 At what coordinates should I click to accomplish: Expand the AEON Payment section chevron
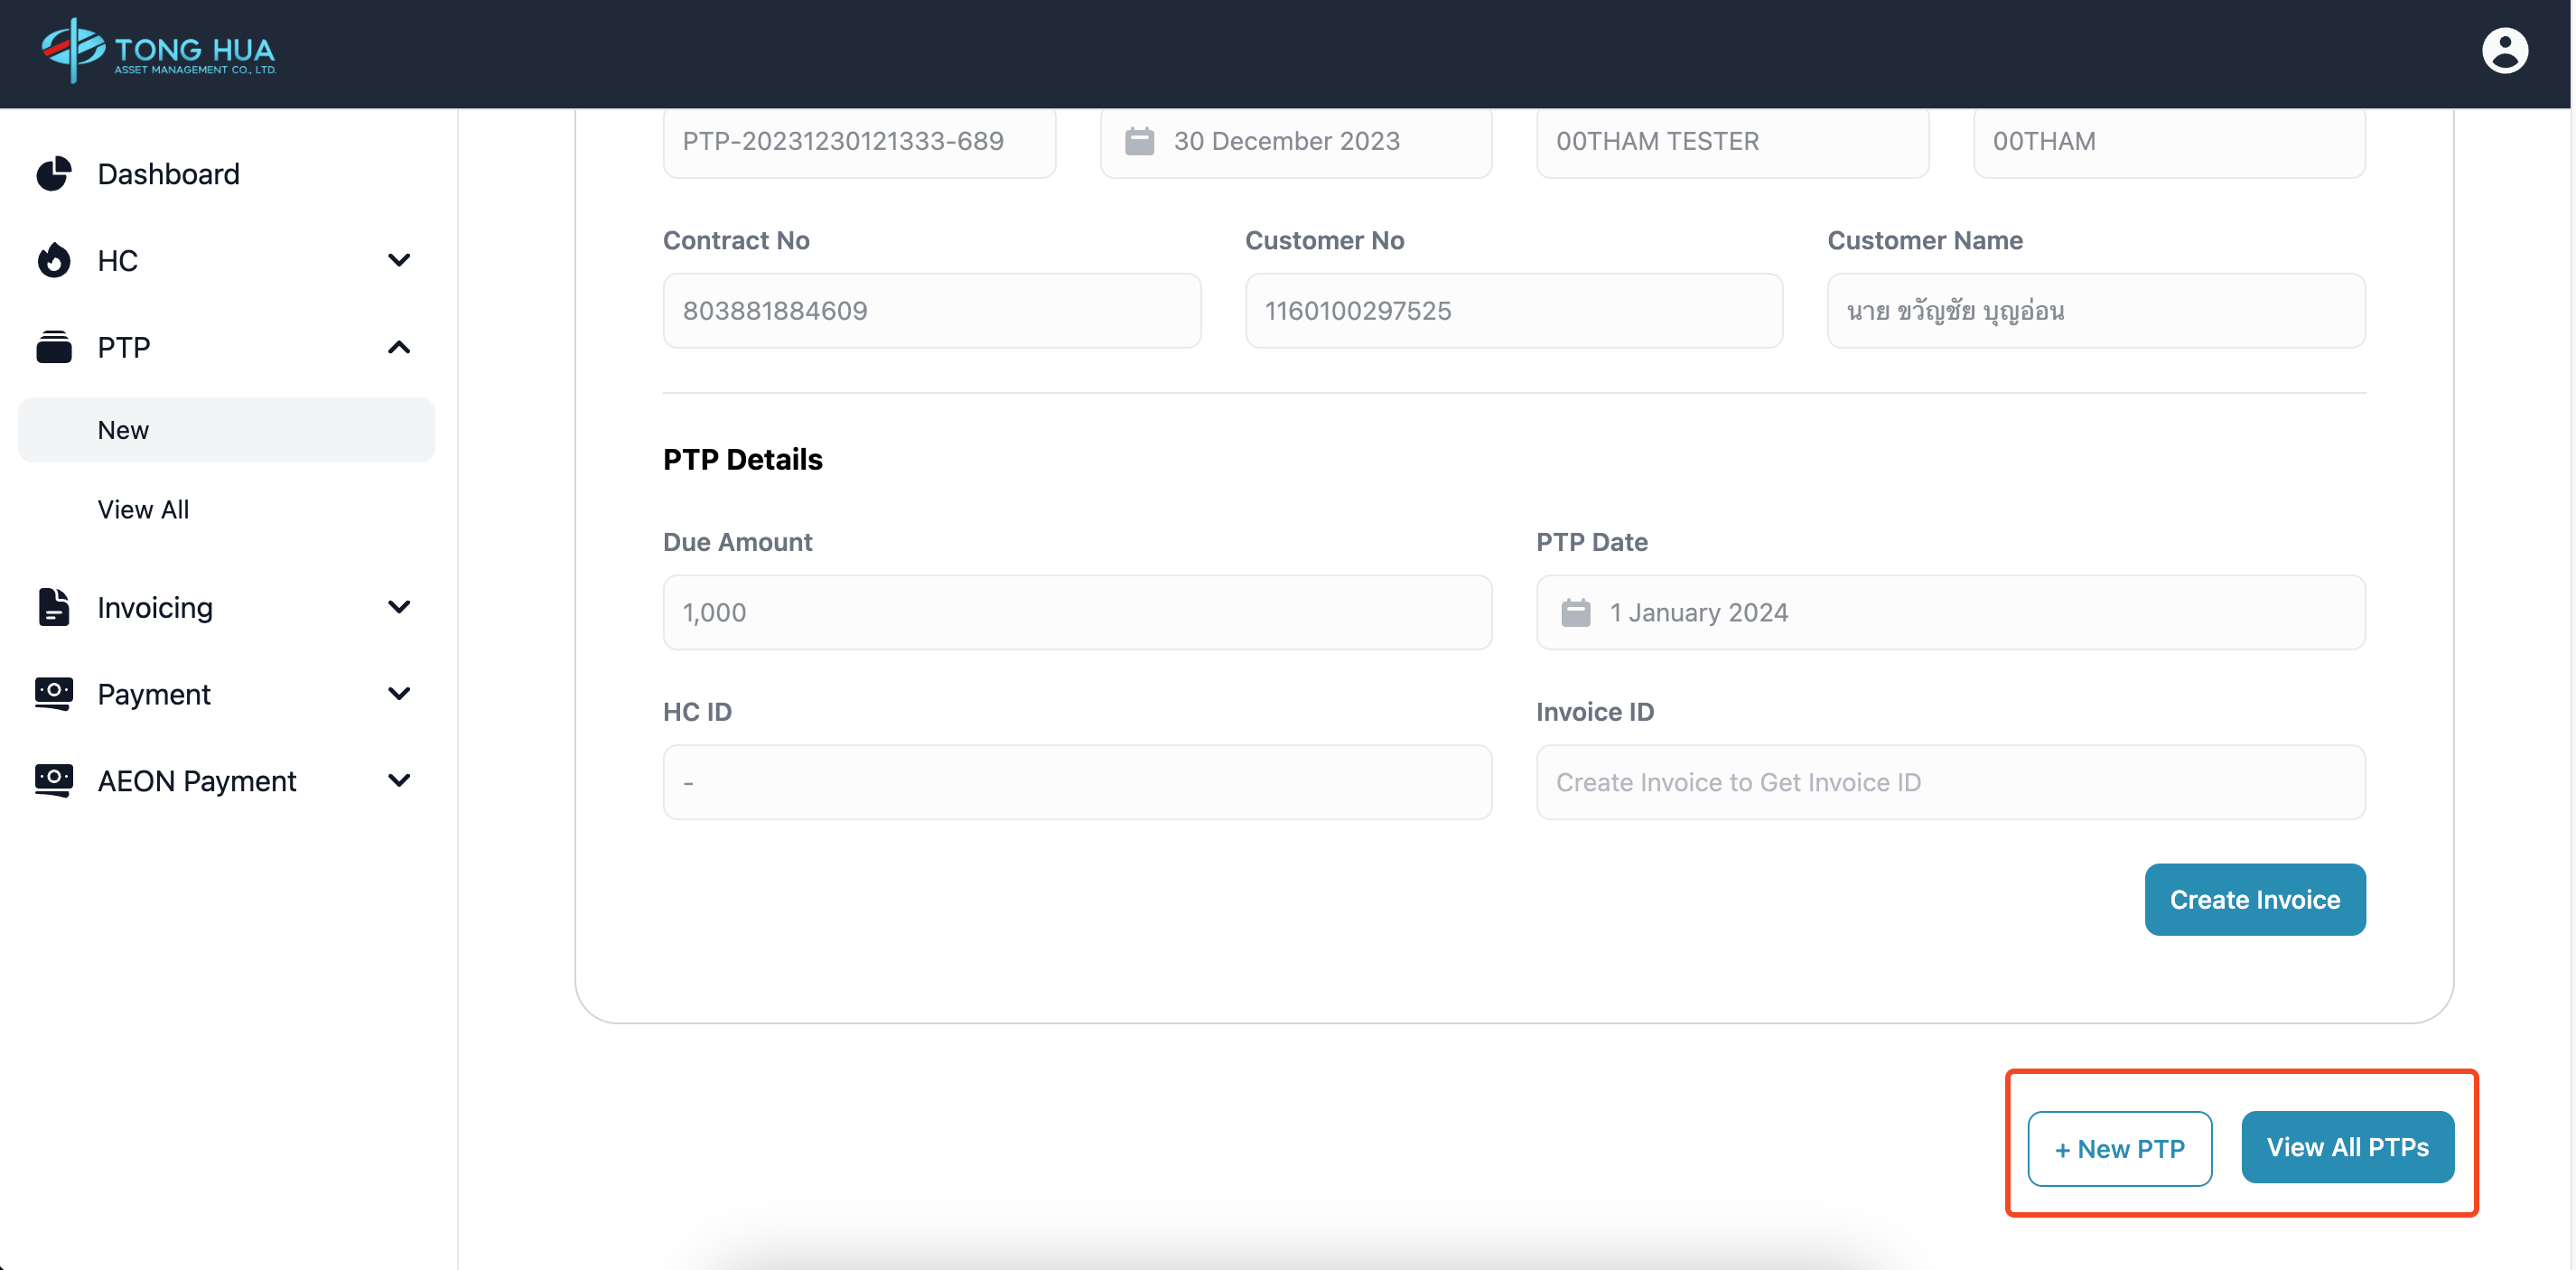pyautogui.click(x=399, y=780)
